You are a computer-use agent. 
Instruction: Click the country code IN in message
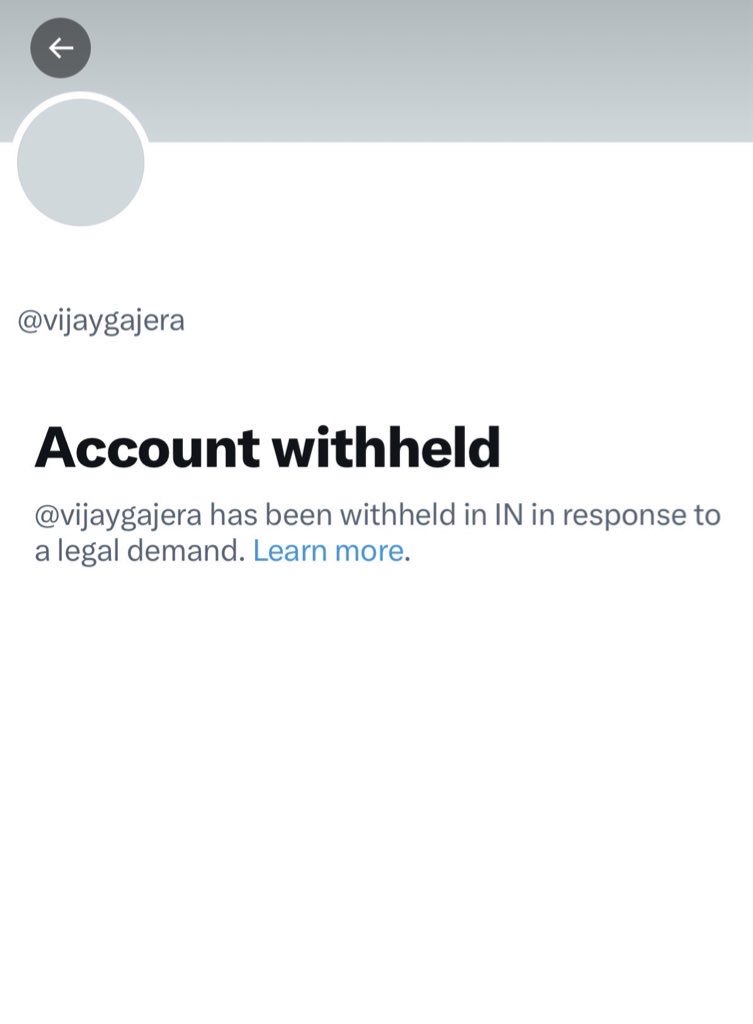509,515
